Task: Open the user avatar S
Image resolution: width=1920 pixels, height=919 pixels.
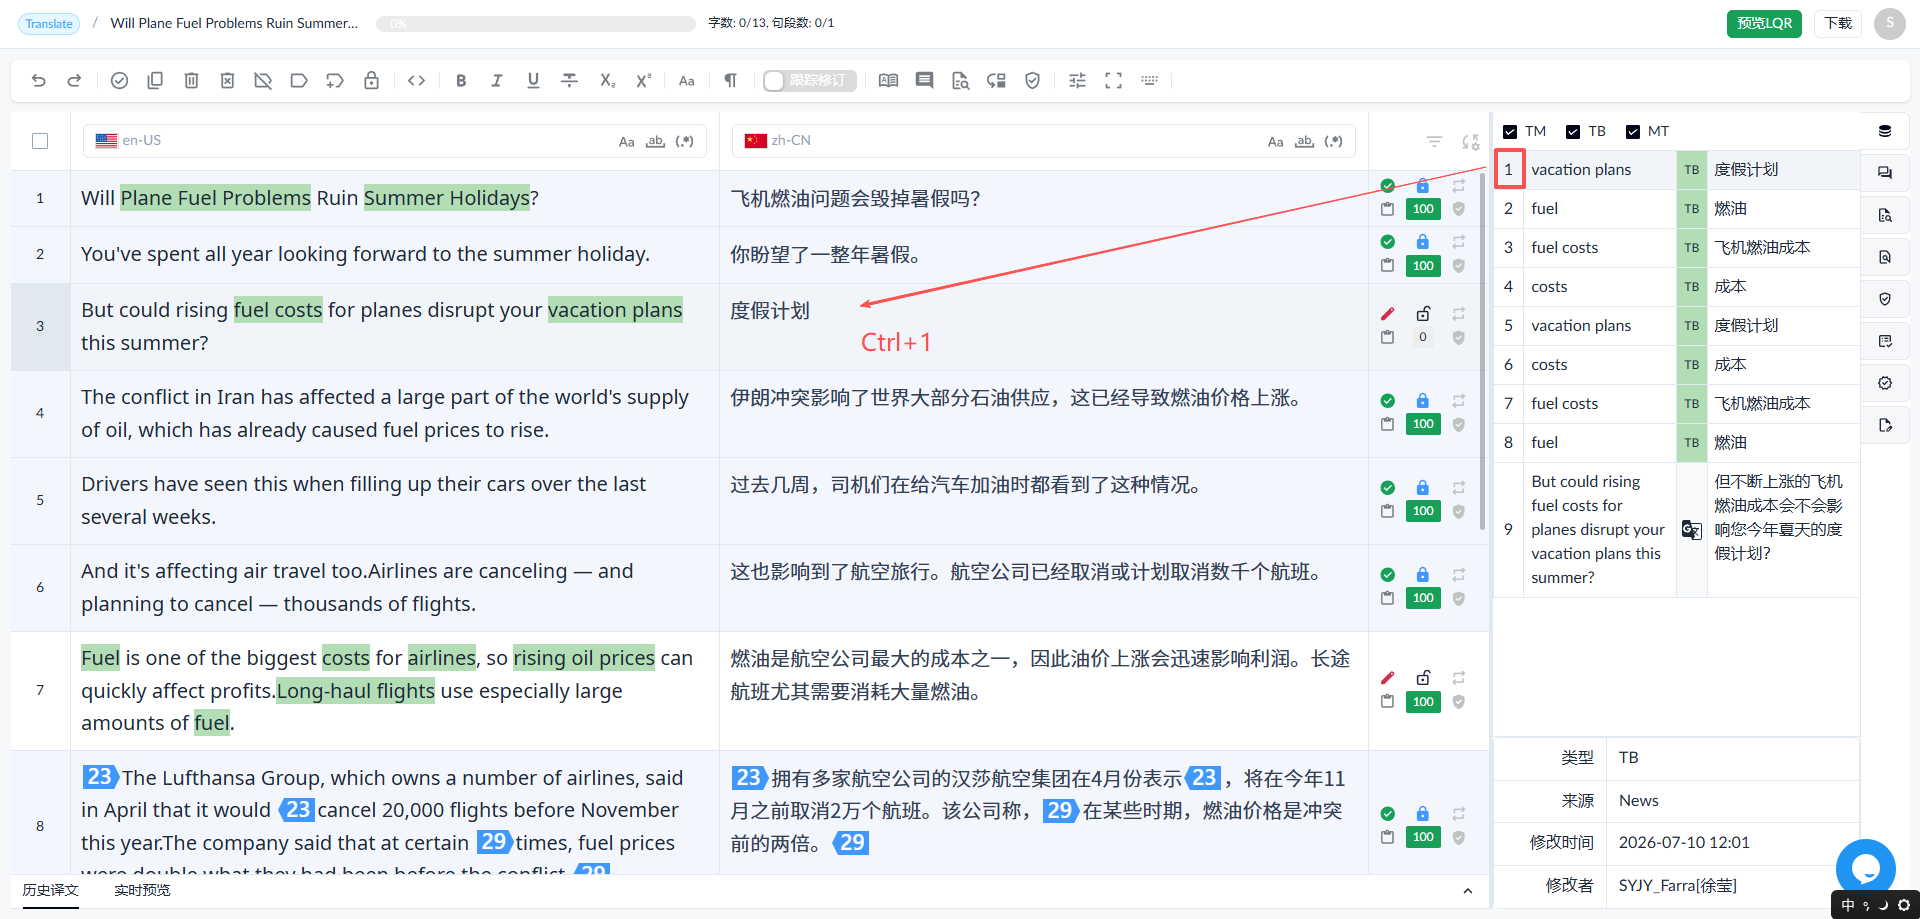Action: (x=1890, y=23)
